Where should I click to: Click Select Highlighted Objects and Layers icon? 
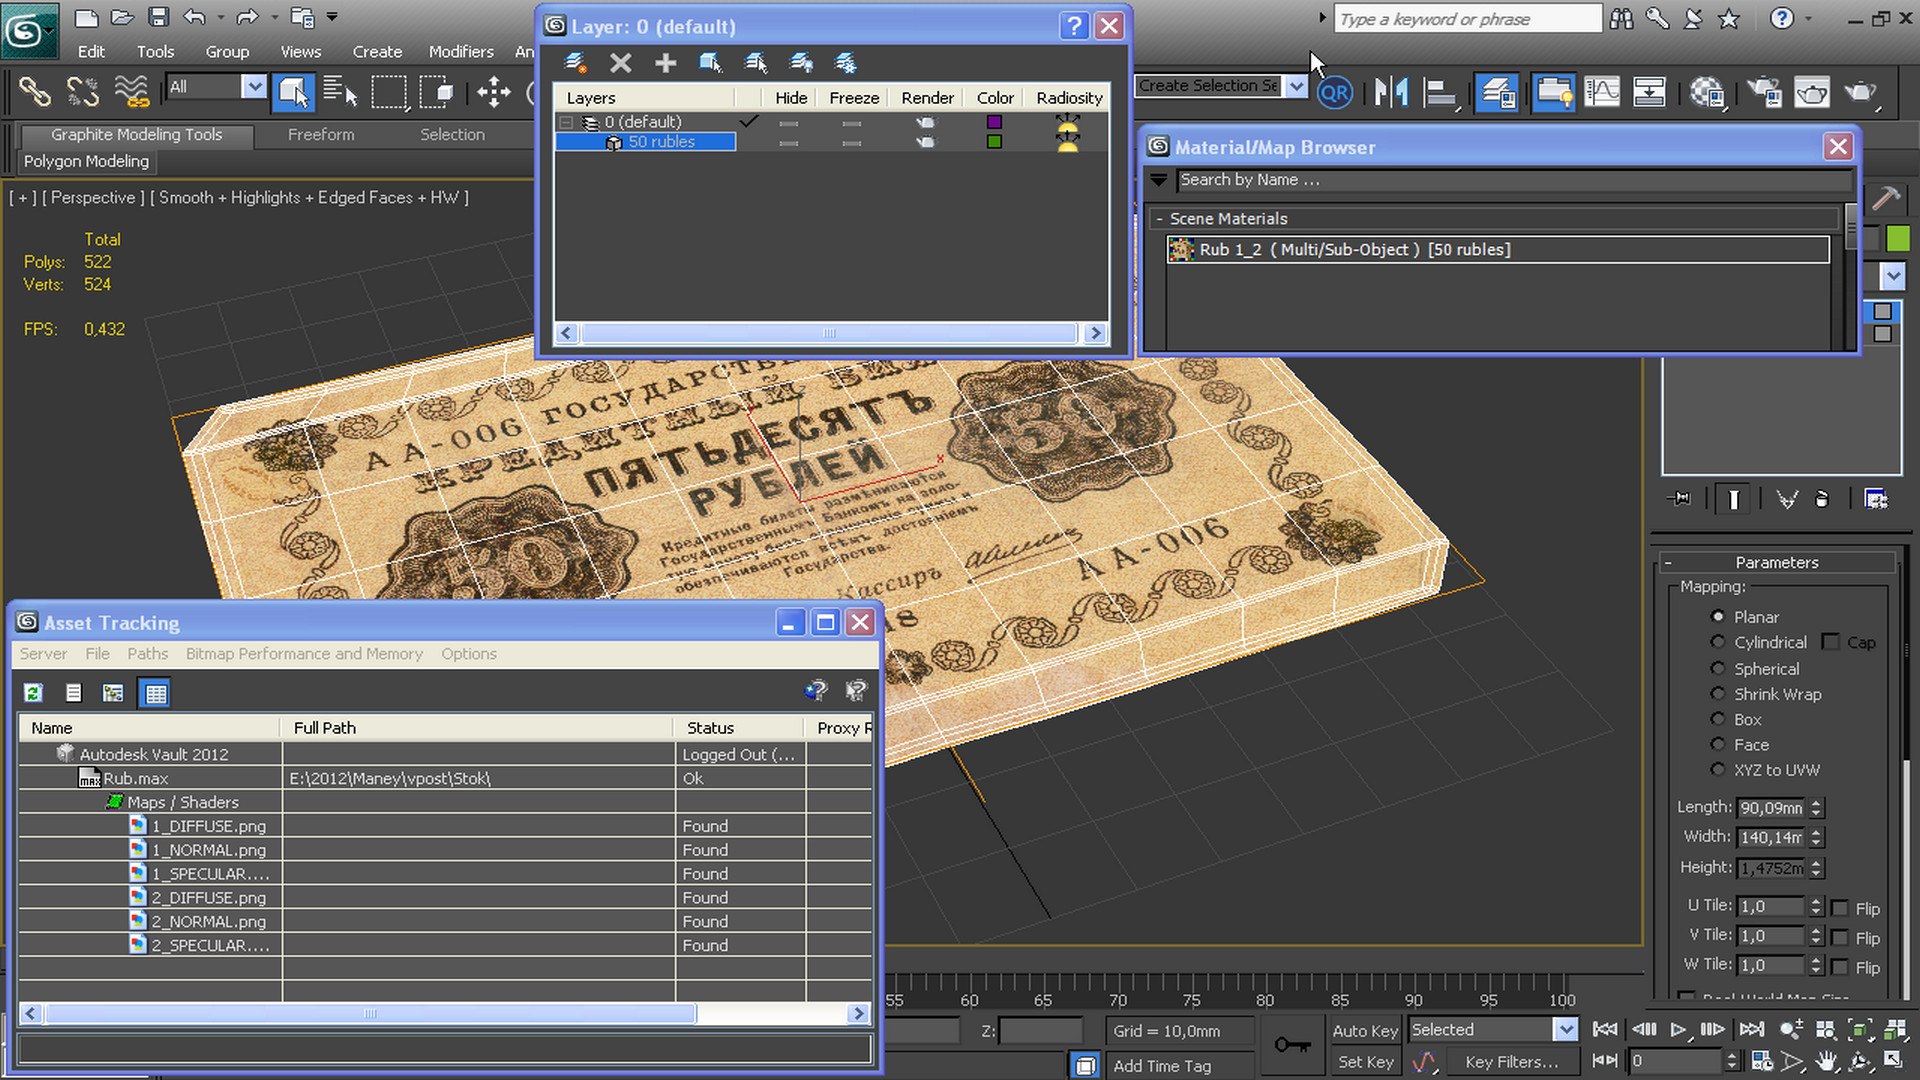click(711, 63)
